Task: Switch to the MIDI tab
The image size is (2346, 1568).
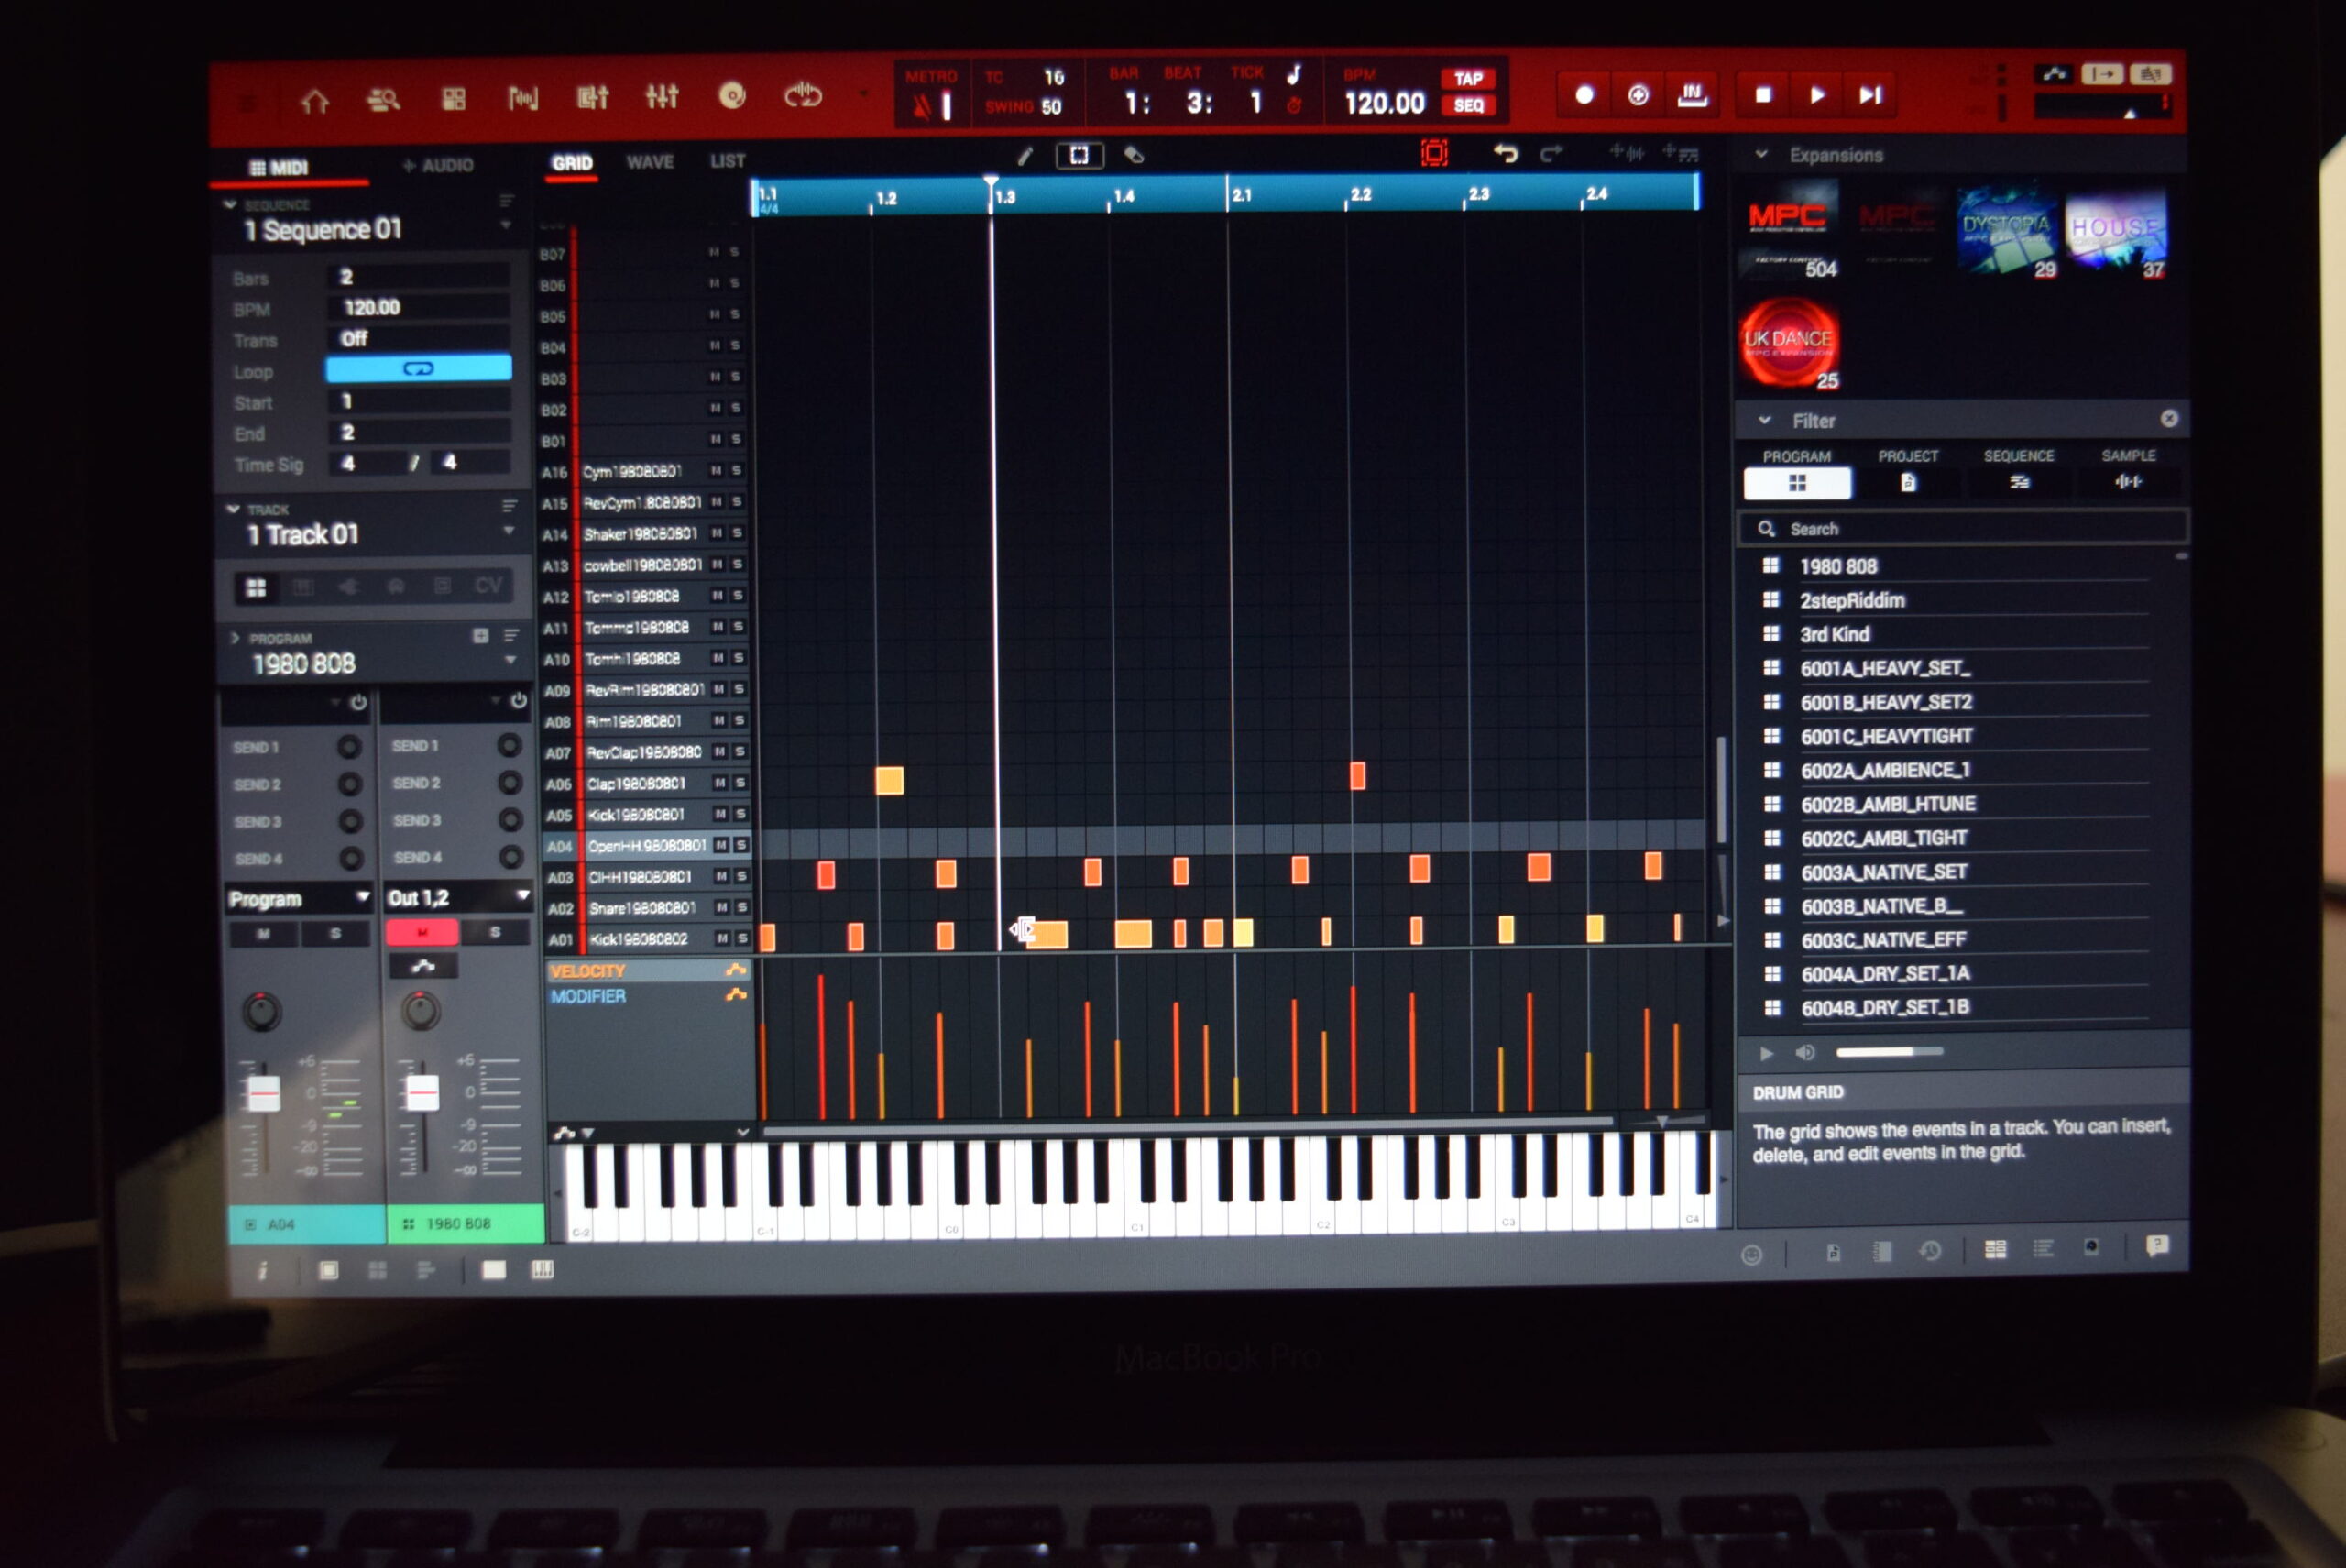Action: coord(279,167)
